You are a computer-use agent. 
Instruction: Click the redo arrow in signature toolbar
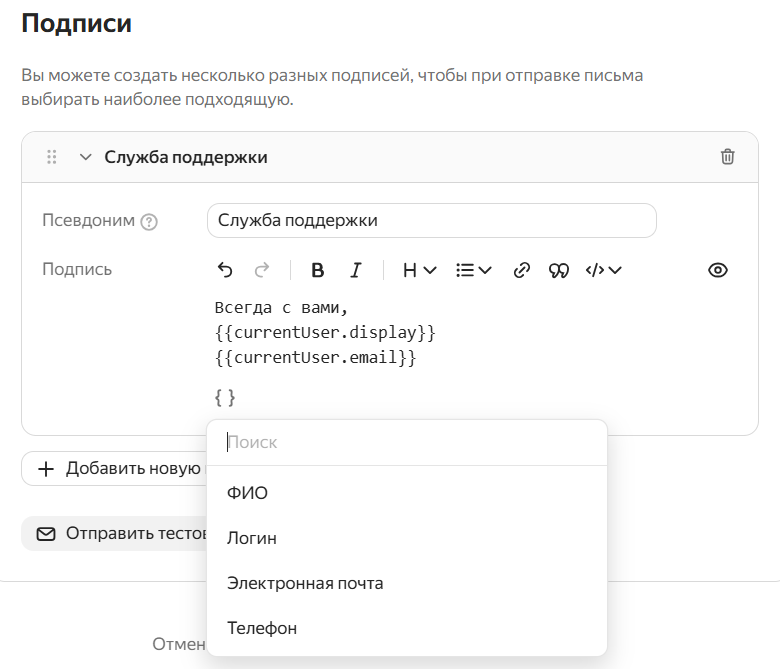[262, 270]
